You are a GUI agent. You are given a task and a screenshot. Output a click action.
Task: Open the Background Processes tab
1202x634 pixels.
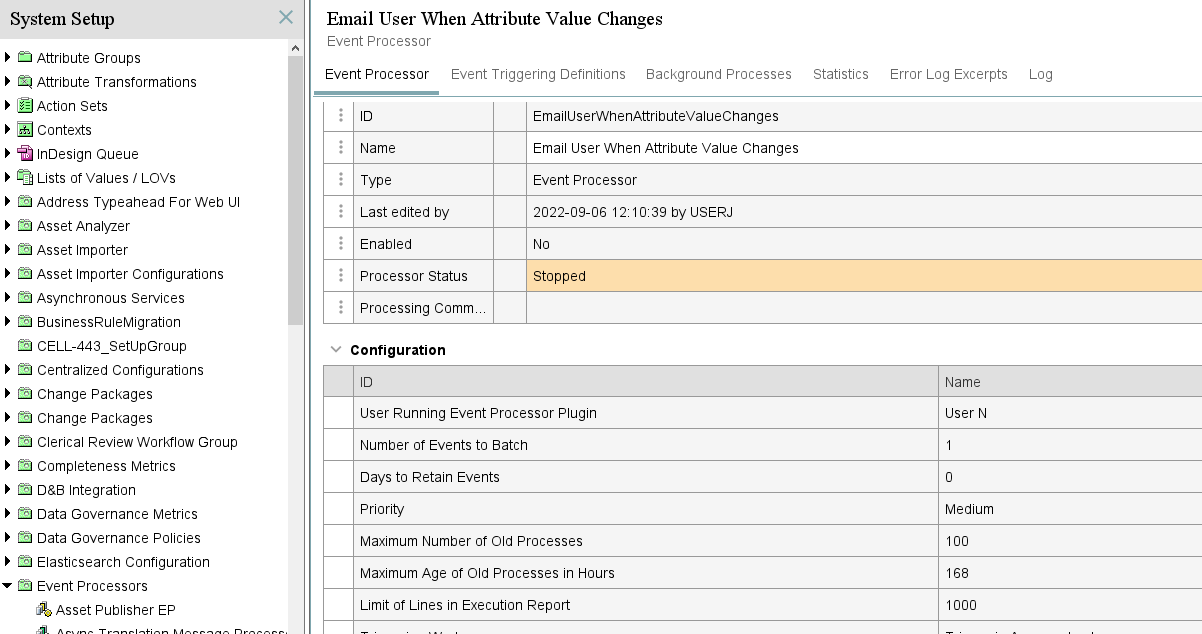coord(719,74)
